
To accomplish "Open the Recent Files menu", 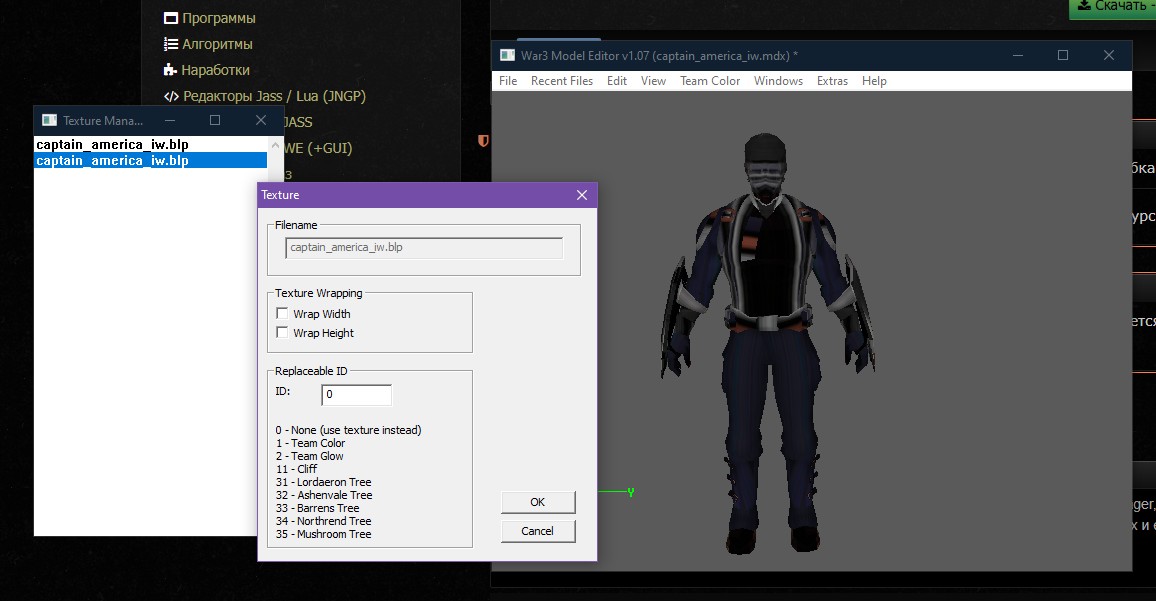I will (x=562, y=81).
